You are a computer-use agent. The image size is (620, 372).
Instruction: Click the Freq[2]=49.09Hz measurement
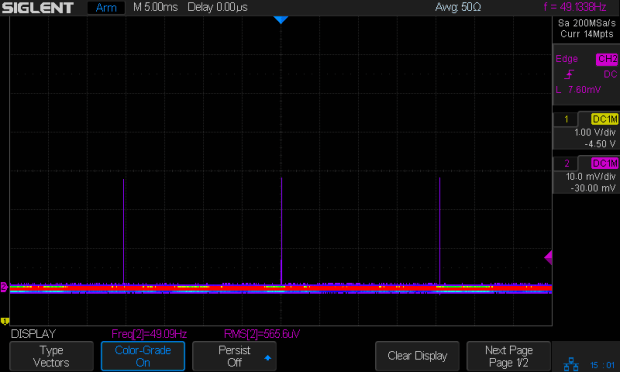click(149, 334)
